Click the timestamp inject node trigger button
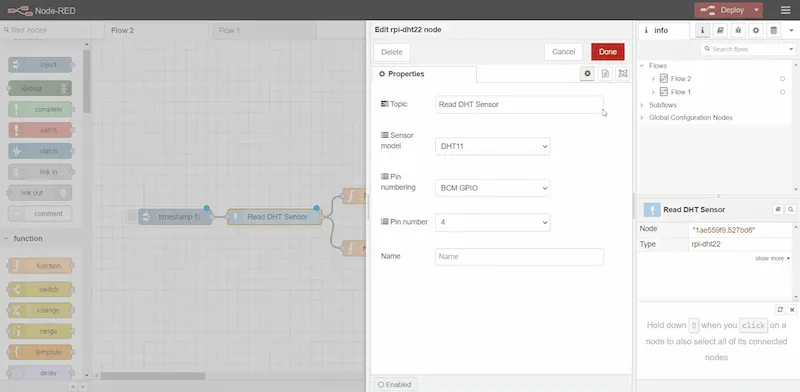 coord(132,217)
